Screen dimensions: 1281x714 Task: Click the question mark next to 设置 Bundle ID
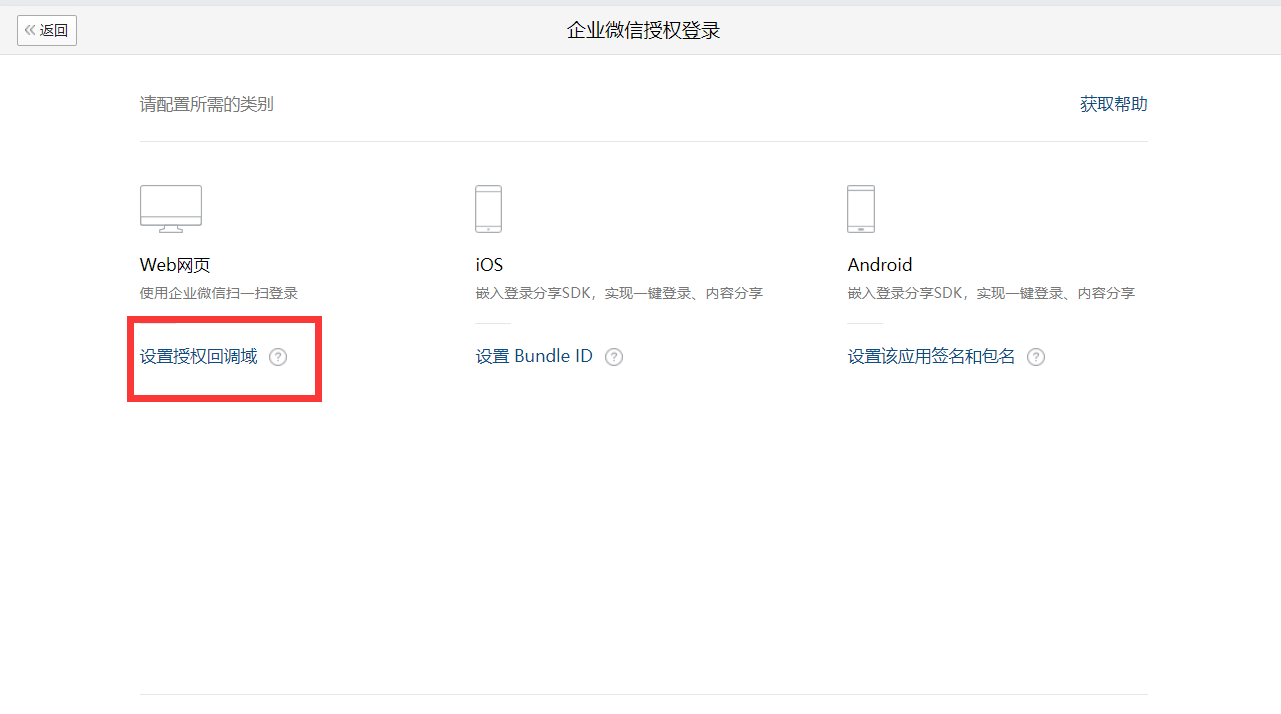point(614,357)
